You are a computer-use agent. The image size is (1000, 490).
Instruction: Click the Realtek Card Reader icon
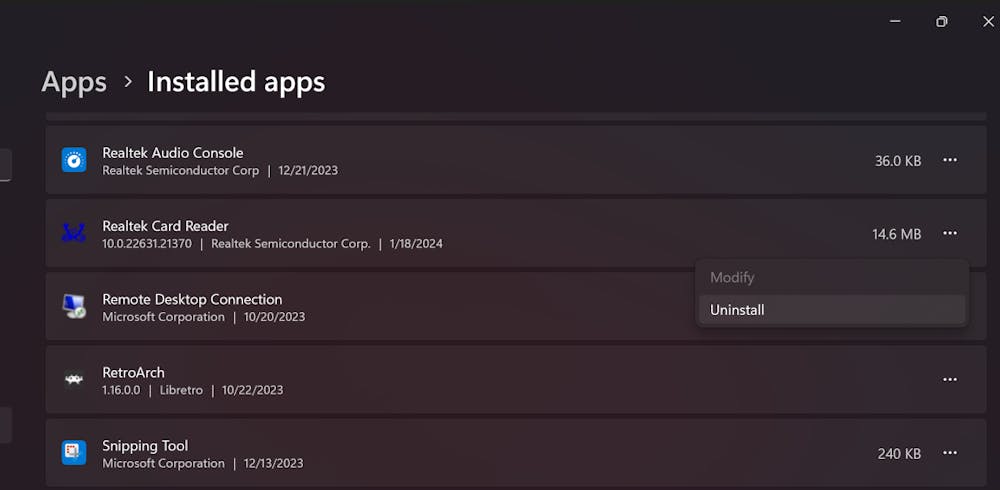pyautogui.click(x=74, y=233)
